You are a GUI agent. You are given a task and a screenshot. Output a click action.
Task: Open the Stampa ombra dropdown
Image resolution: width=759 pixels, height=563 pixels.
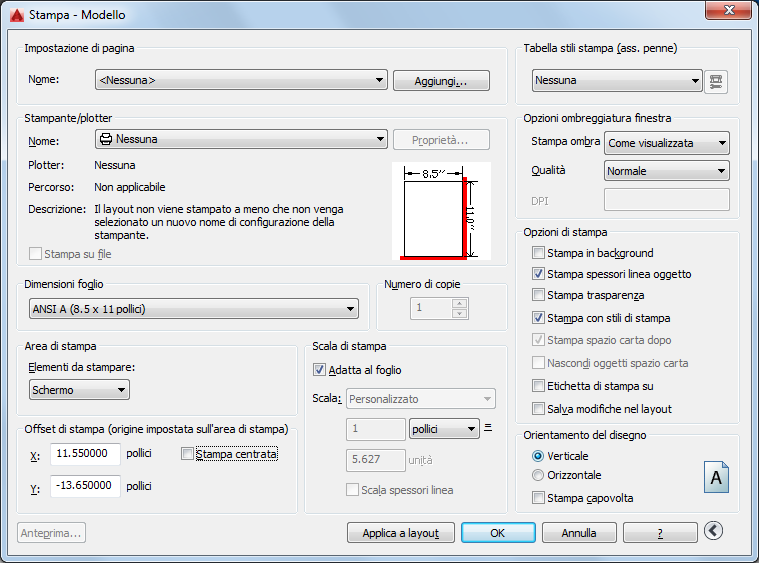coord(667,143)
